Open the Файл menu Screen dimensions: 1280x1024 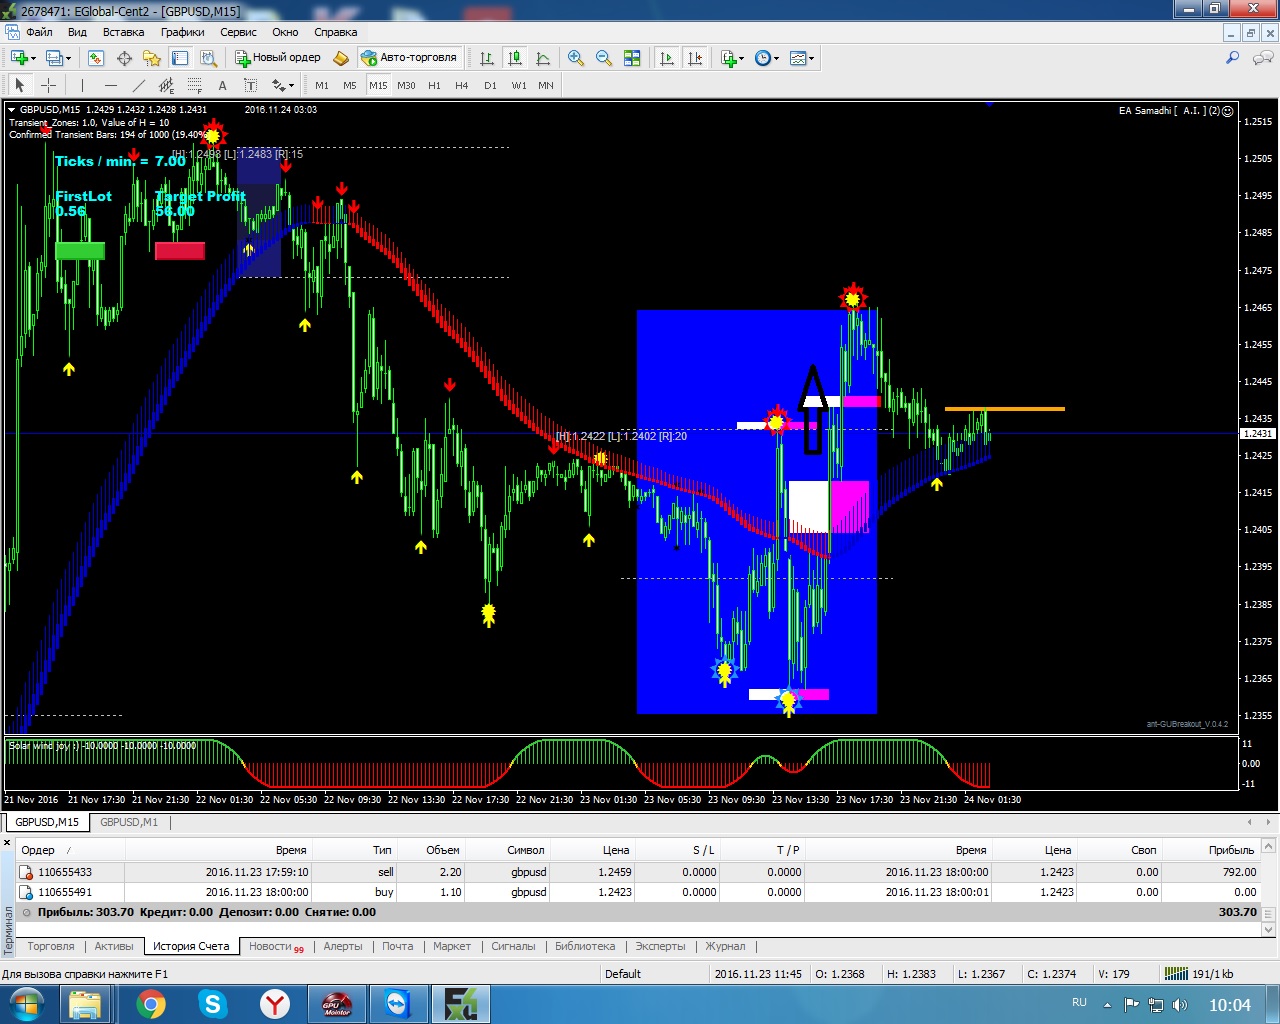(39, 32)
